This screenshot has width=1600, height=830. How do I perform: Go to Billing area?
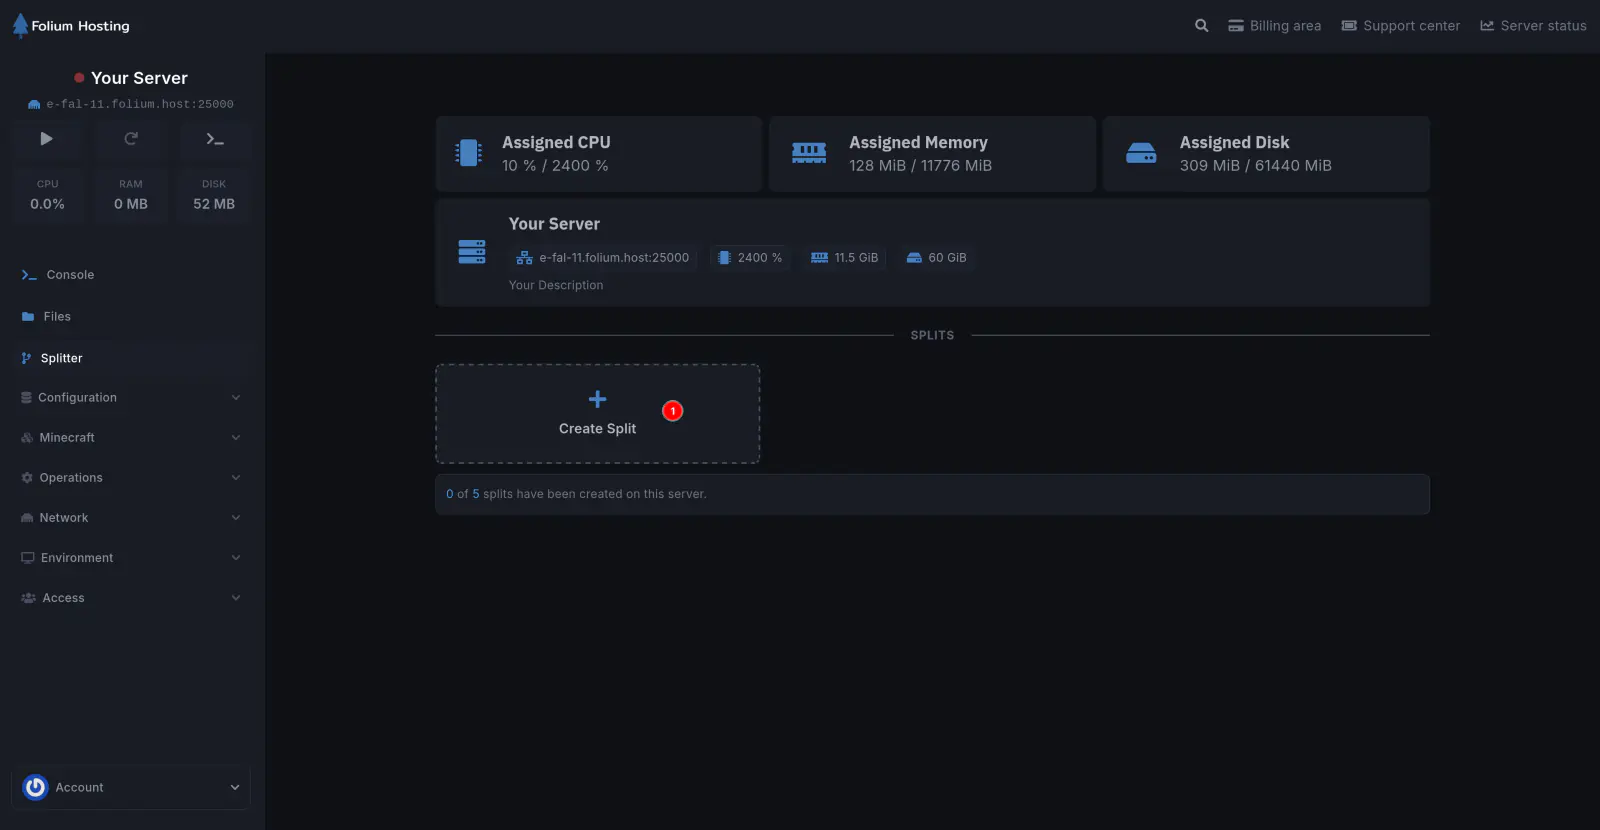click(1275, 26)
